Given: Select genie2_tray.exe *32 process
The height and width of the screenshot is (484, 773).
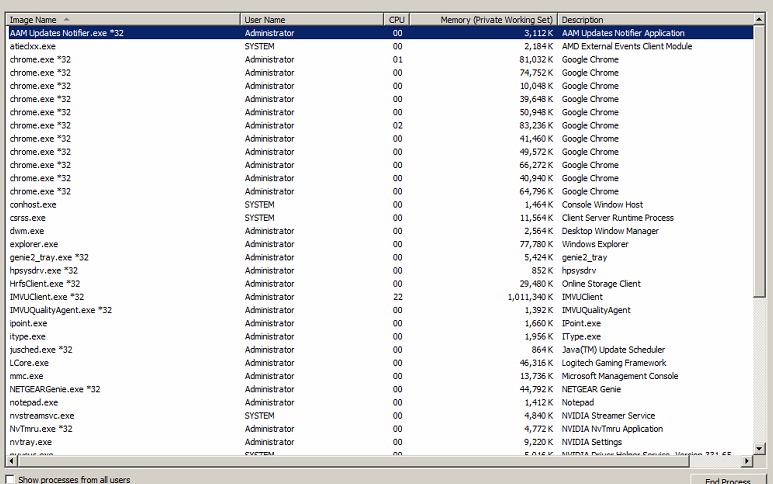Looking at the screenshot, I should point(380,257).
